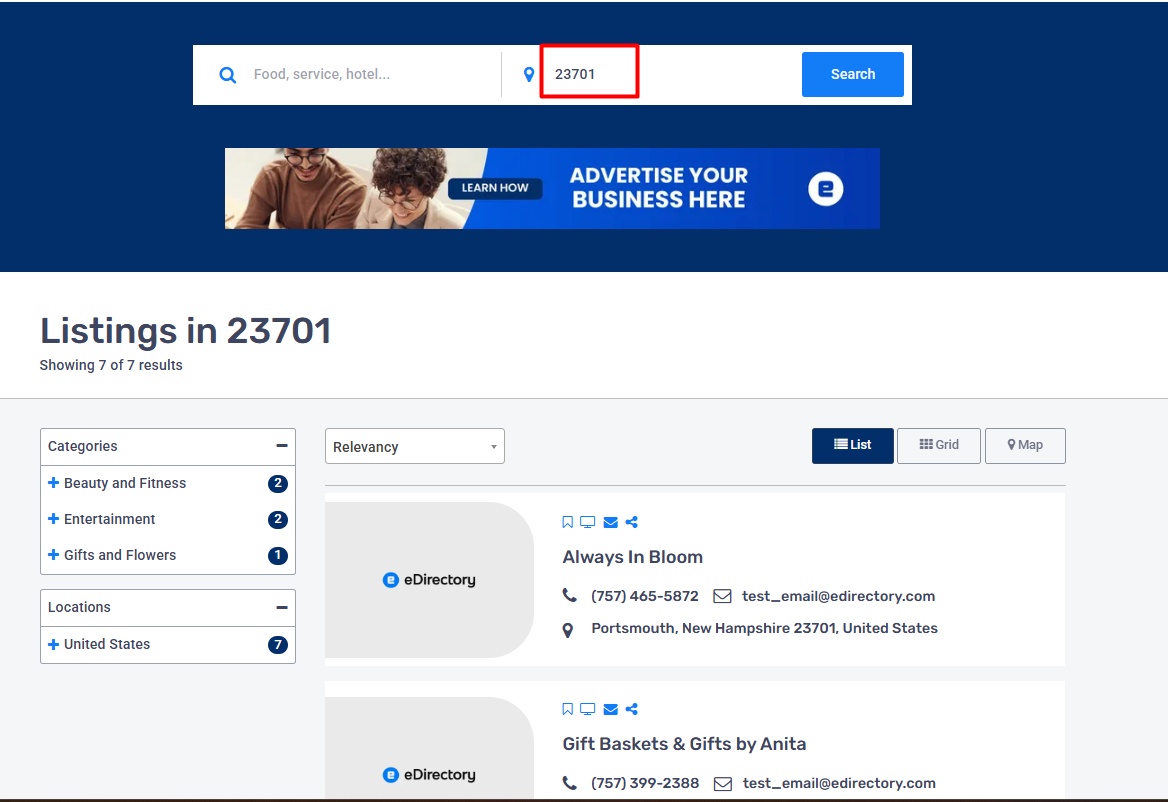
Task: Bookmark the Always In Bloom listing
Action: coord(568,522)
